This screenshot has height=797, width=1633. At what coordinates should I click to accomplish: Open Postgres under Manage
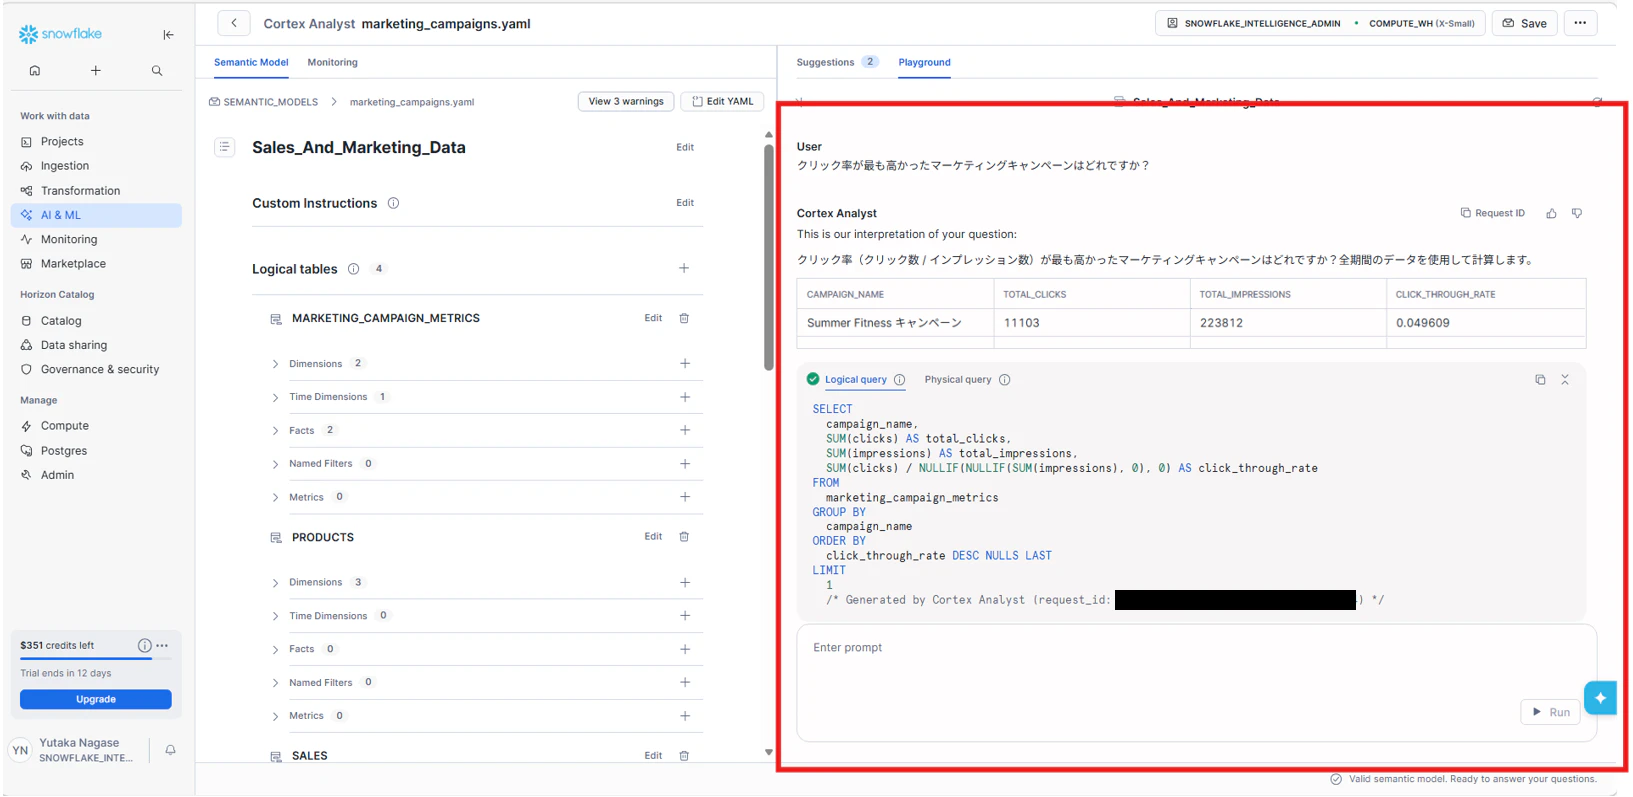pyautogui.click(x=96, y=451)
